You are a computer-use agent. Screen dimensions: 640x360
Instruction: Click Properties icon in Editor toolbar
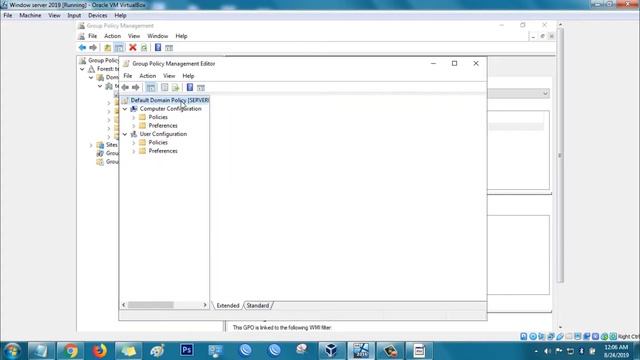click(x=164, y=88)
